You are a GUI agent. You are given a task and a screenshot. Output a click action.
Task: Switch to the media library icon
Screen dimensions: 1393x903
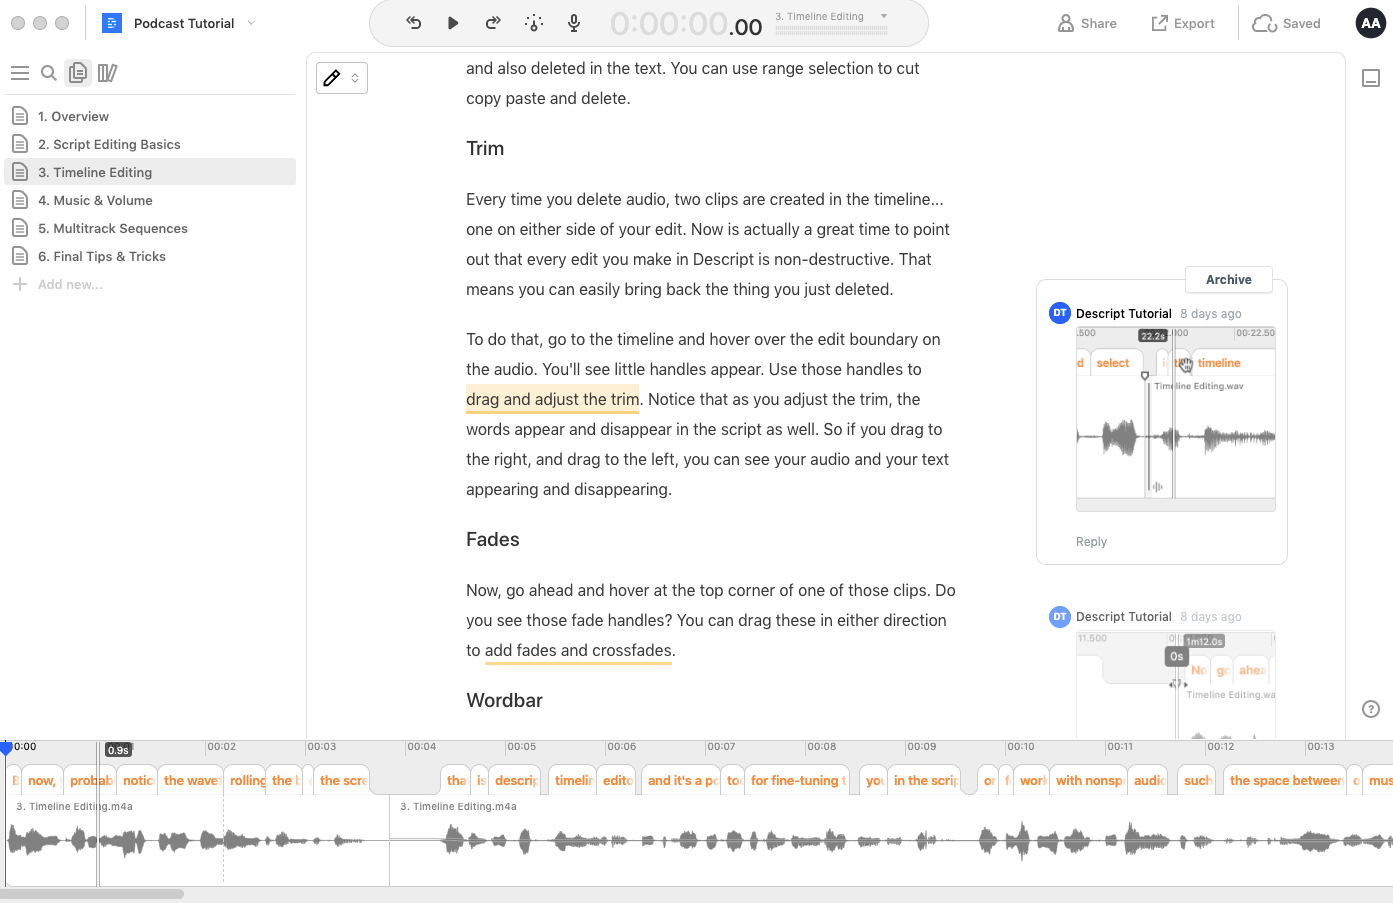pos(107,73)
